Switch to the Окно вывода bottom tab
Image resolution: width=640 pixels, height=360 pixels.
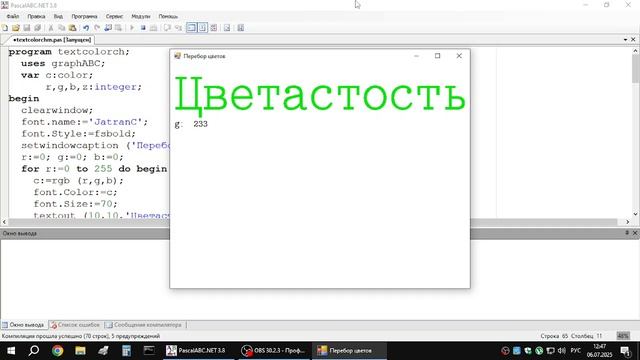click(23, 325)
